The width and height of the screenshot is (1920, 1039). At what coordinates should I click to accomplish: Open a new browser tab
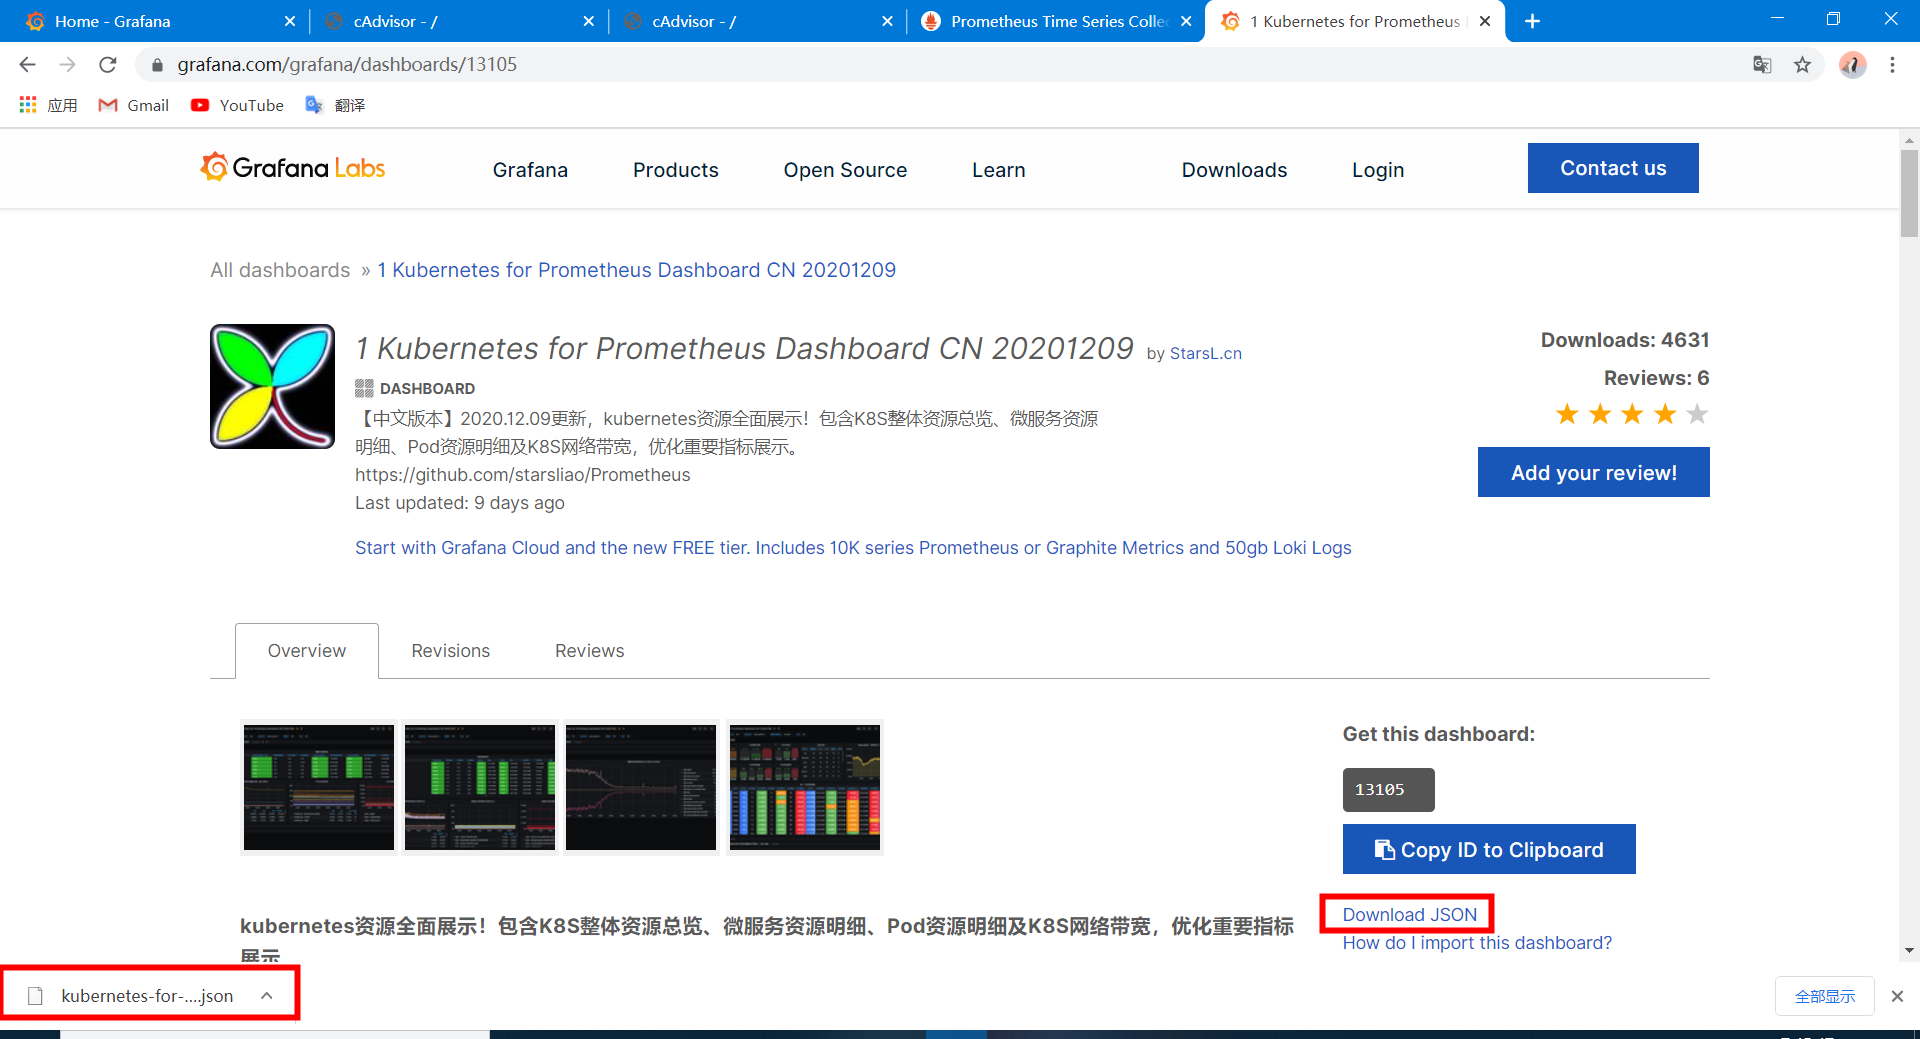[1532, 21]
